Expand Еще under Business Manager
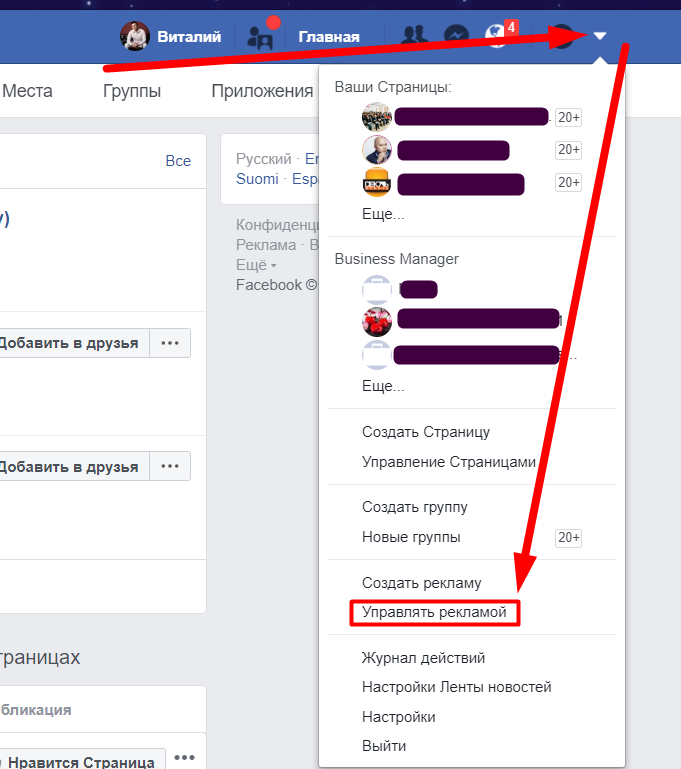The image size is (681, 769). 383,386
